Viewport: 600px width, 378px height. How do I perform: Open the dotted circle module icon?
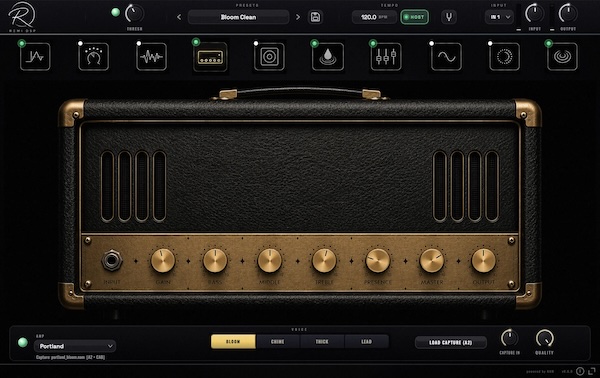504,57
